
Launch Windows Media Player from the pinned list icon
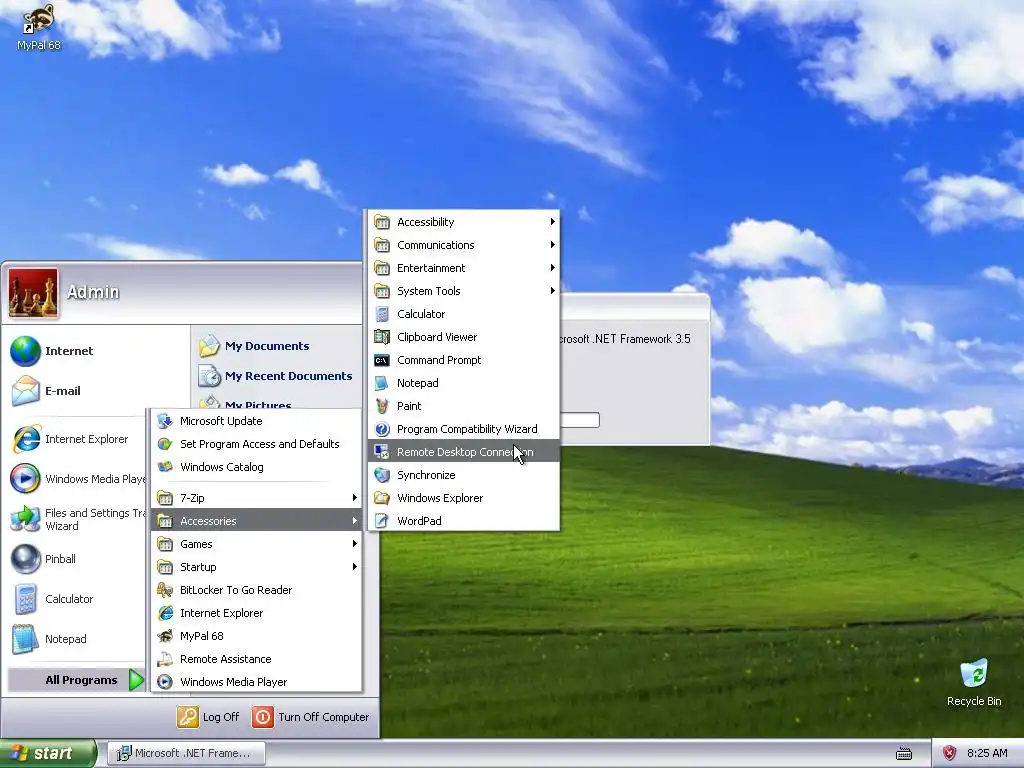point(25,479)
